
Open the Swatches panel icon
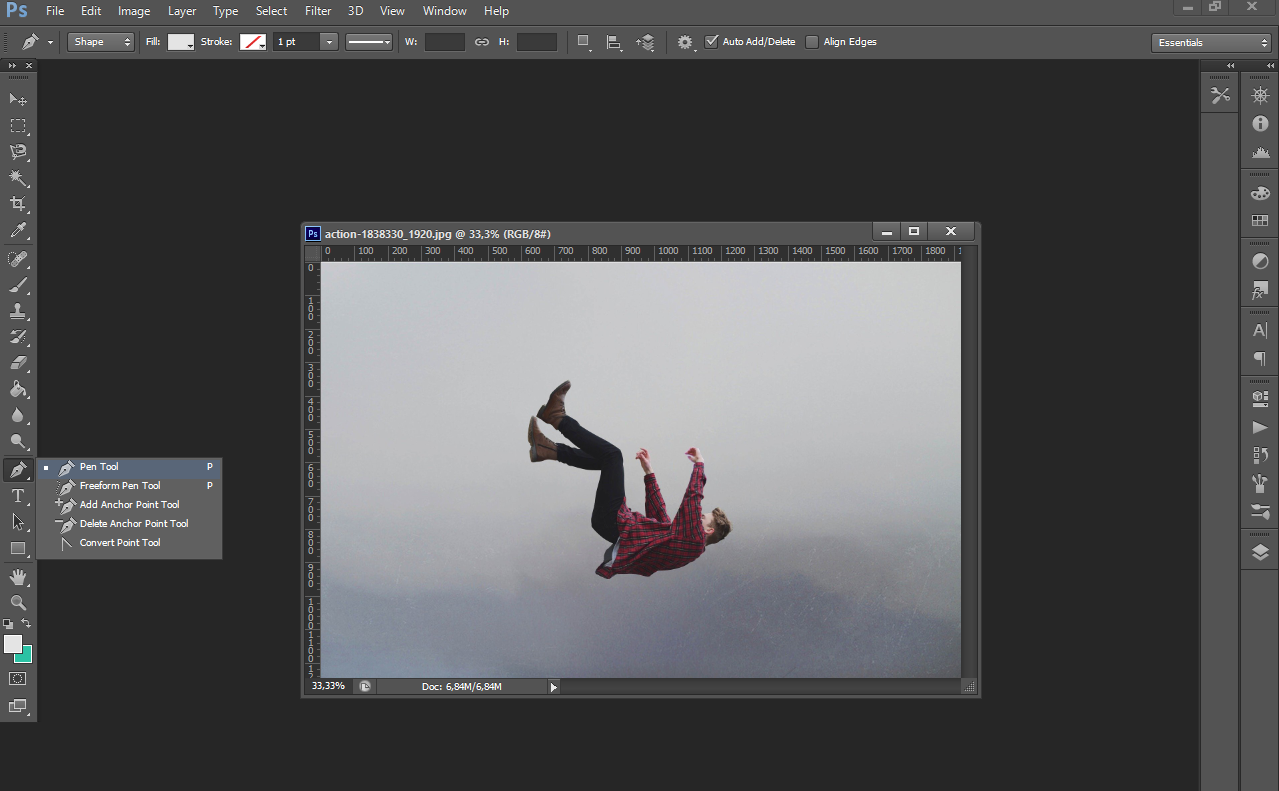coord(1260,221)
